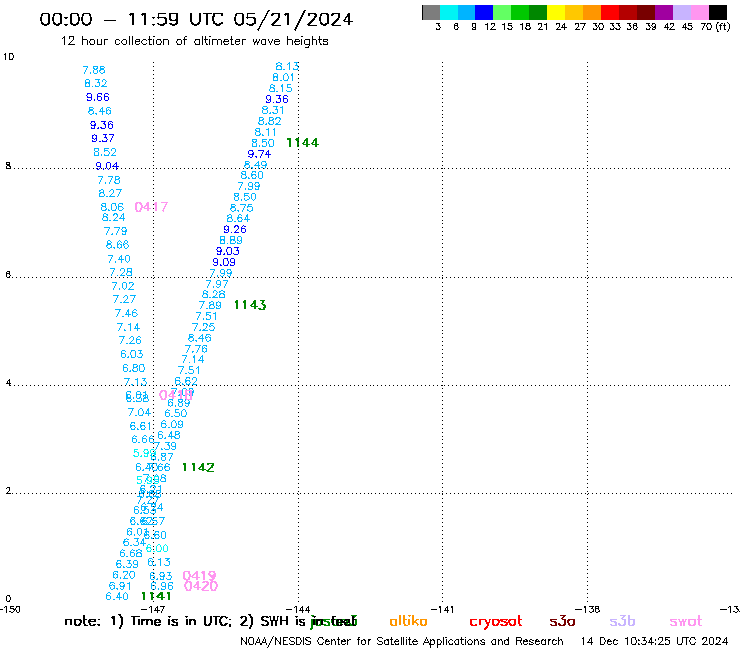
Task: Click the wave height value '7.02'
Action: click(x=123, y=286)
